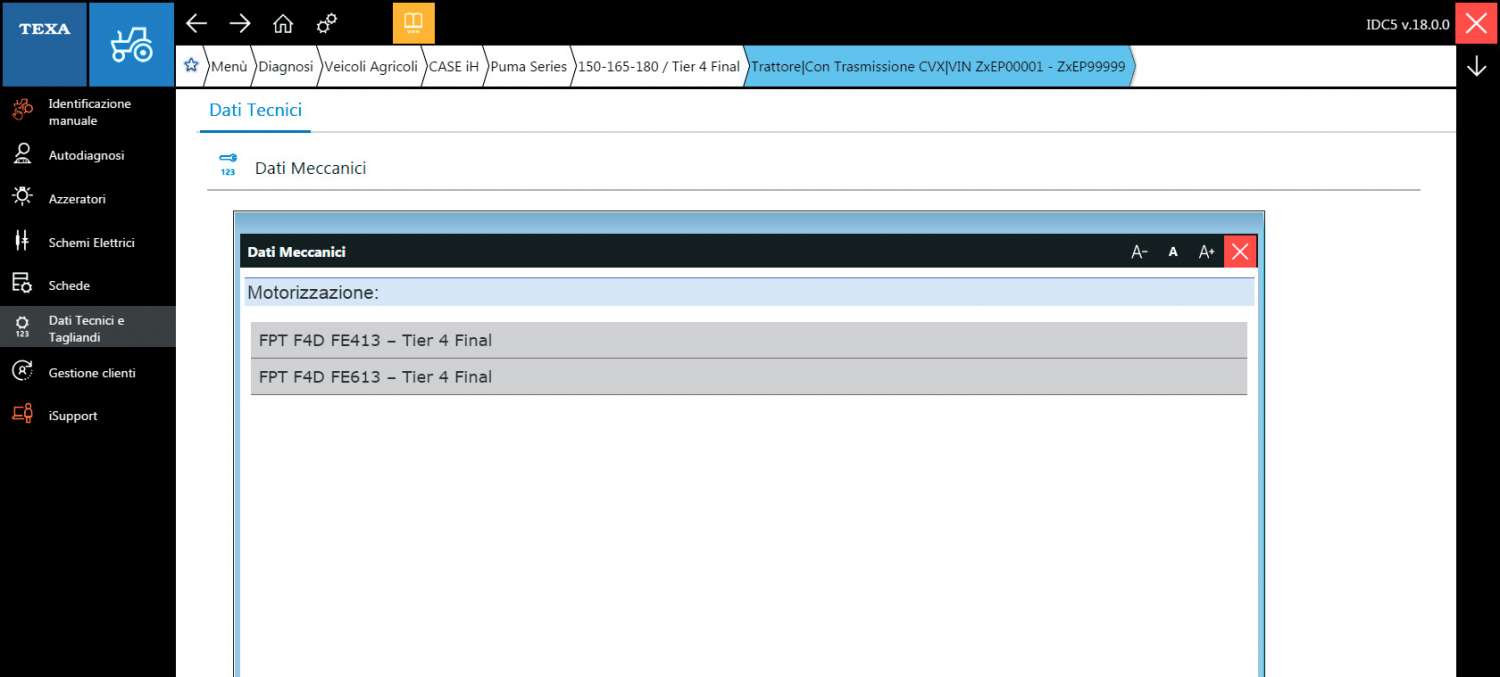1500x677 pixels.
Task: Click the iSupport orange icon
Action: [22, 414]
